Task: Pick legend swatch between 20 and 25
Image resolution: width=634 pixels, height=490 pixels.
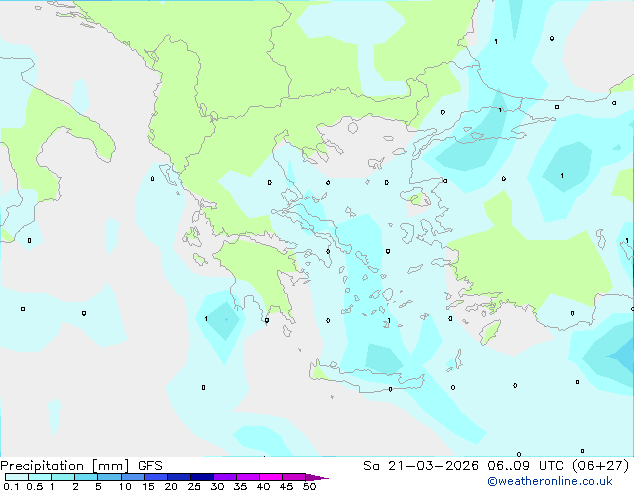Action: tap(179, 477)
